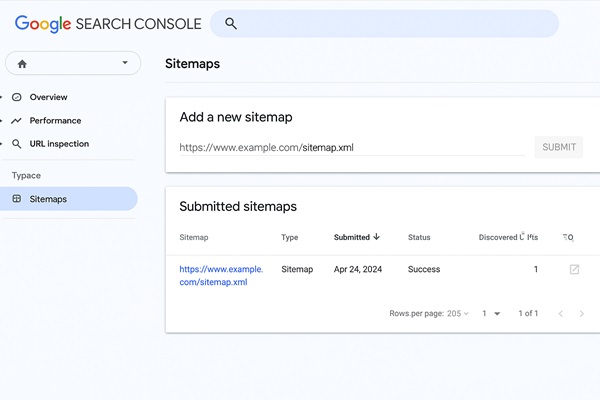Open sitemap details via the external-link icon

coord(574,269)
